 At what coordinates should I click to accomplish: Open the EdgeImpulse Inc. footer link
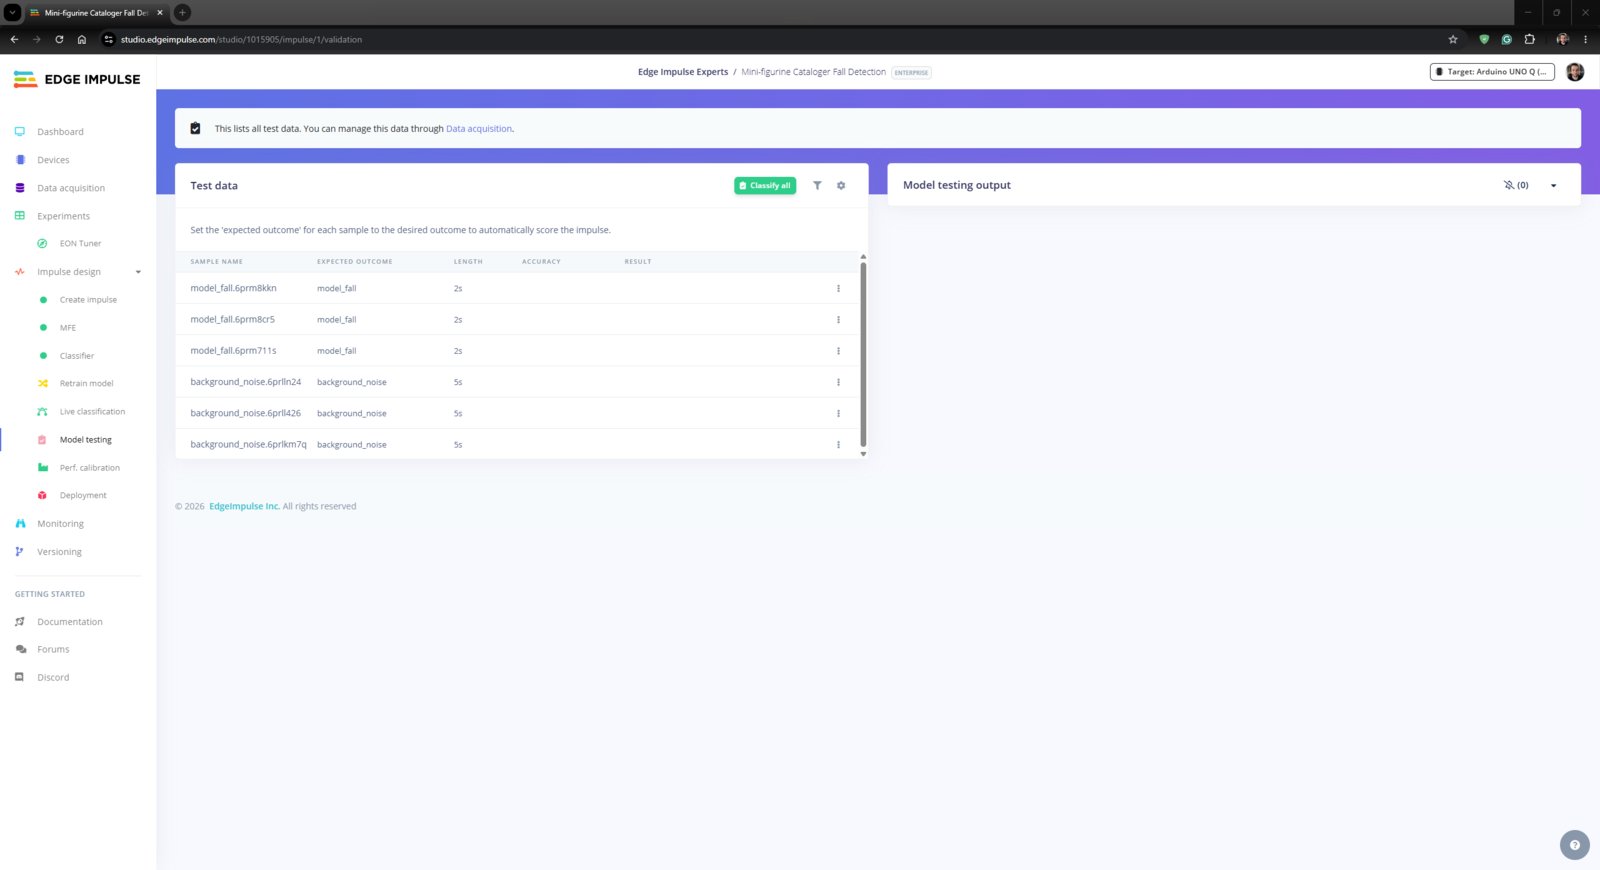coord(244,507)
